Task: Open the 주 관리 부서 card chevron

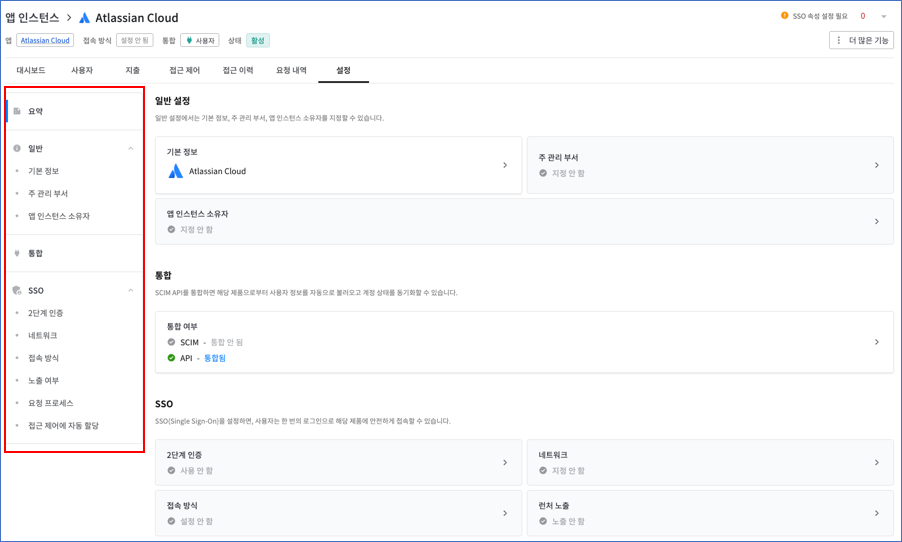Action: click(x=877, y=165)
